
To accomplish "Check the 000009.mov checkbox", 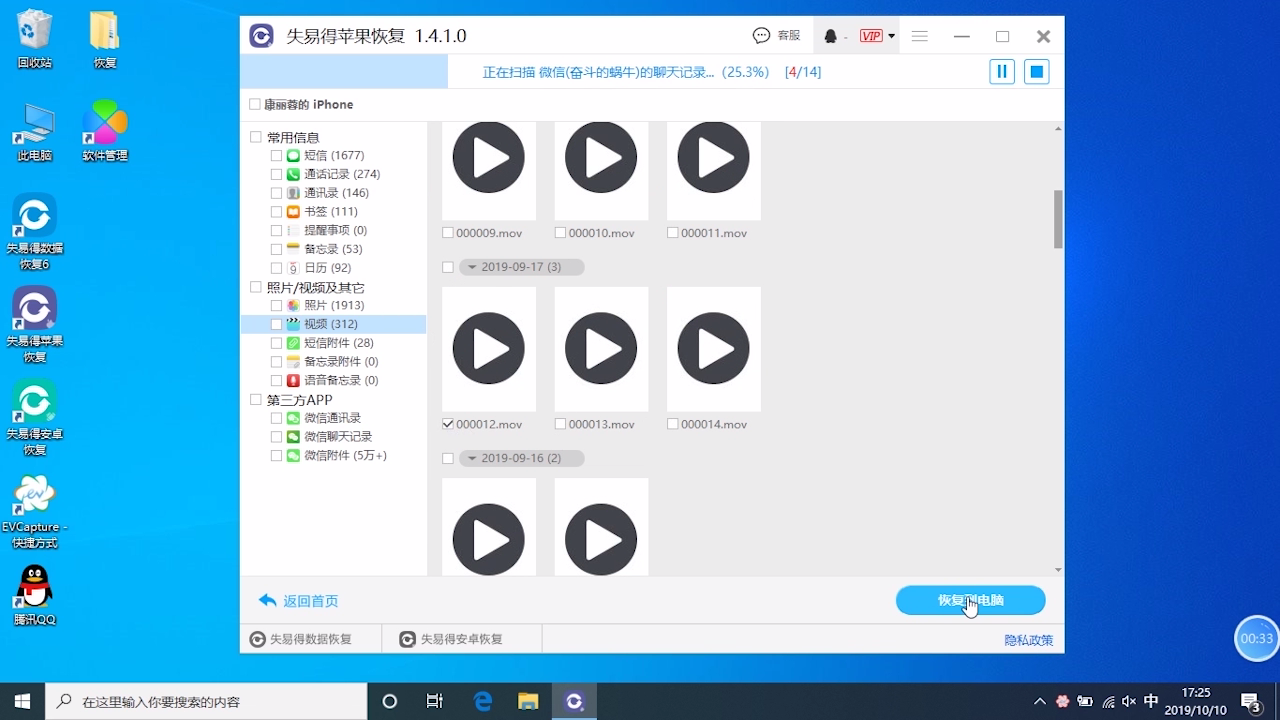I will tap(448, 233).
